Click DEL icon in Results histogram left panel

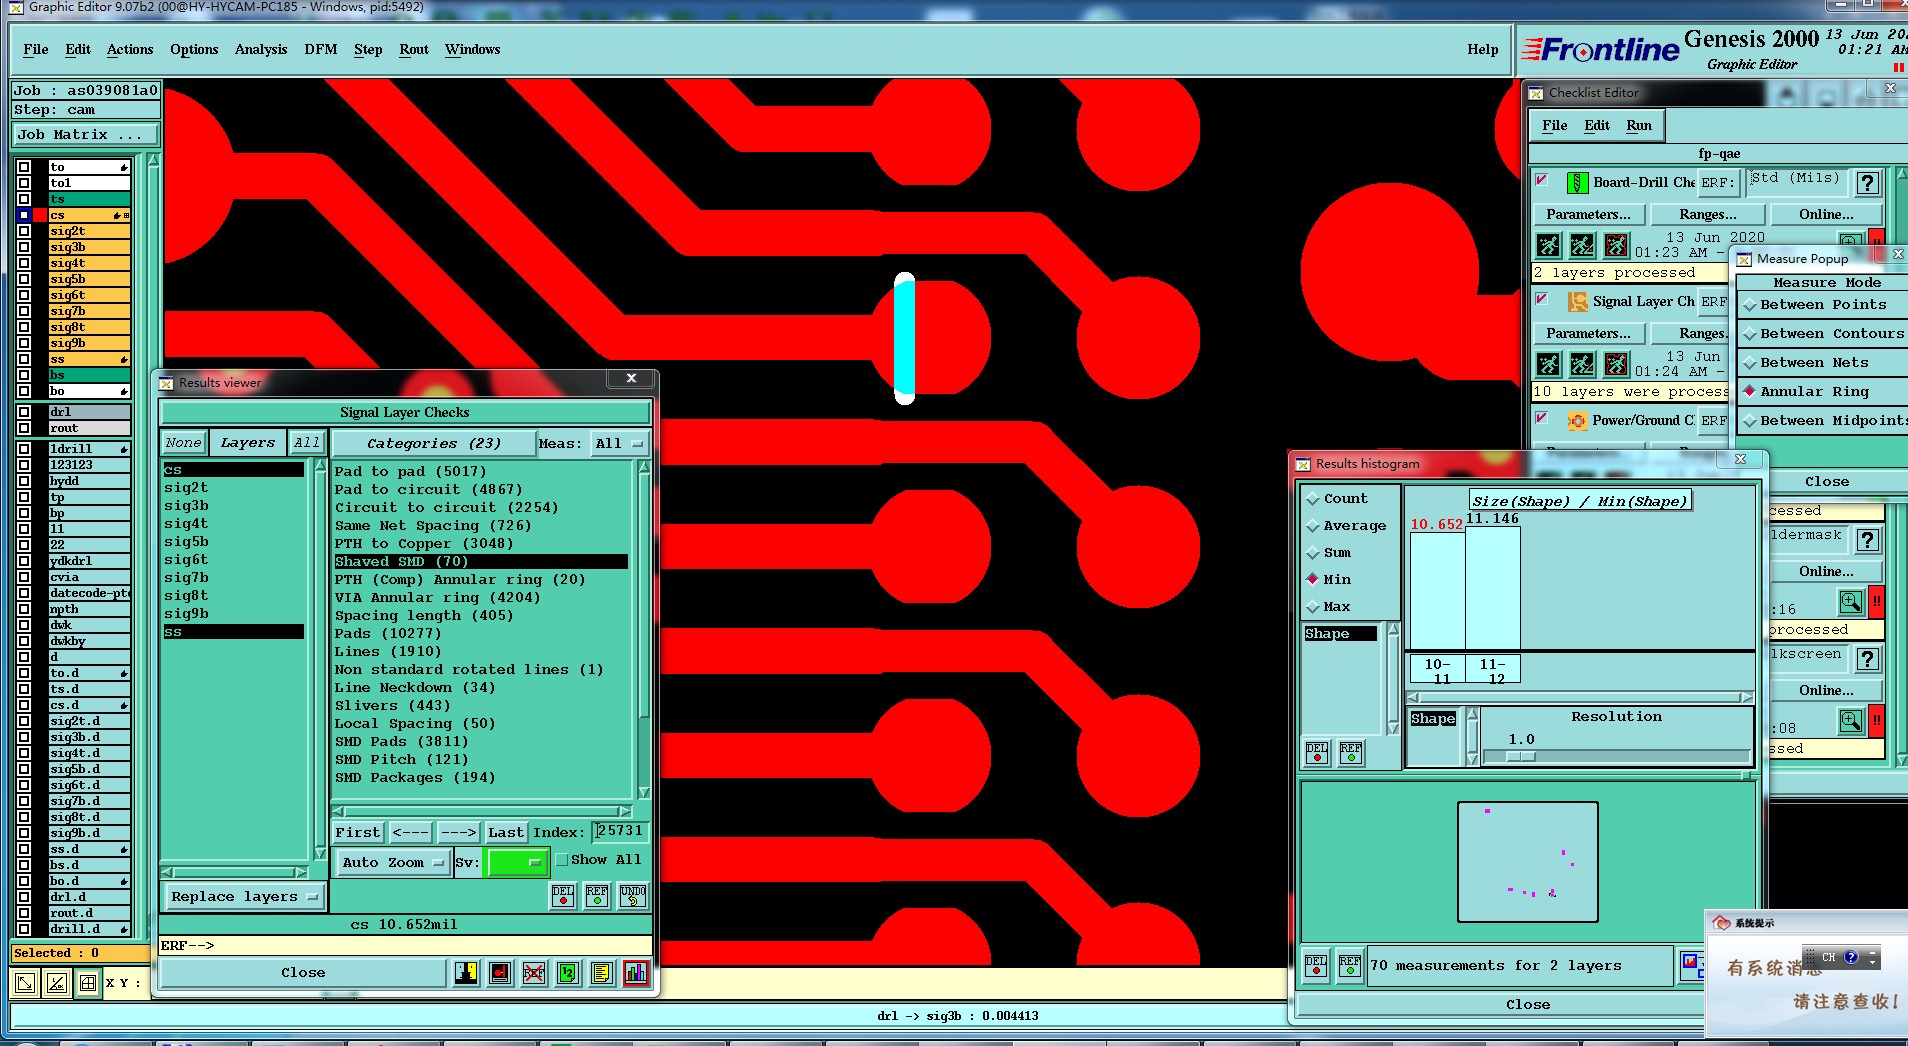point(1317,752)
